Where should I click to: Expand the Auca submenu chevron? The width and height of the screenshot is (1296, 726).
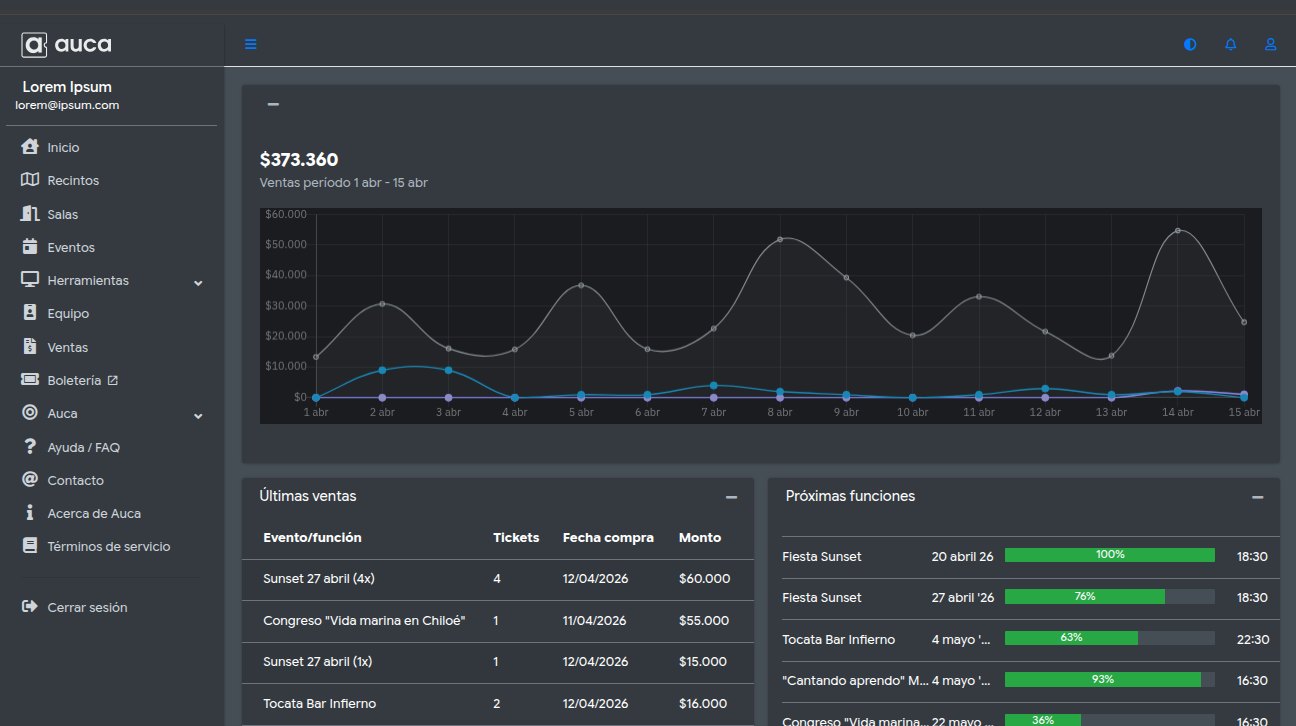pyautogui.click(x=198, y=415)
